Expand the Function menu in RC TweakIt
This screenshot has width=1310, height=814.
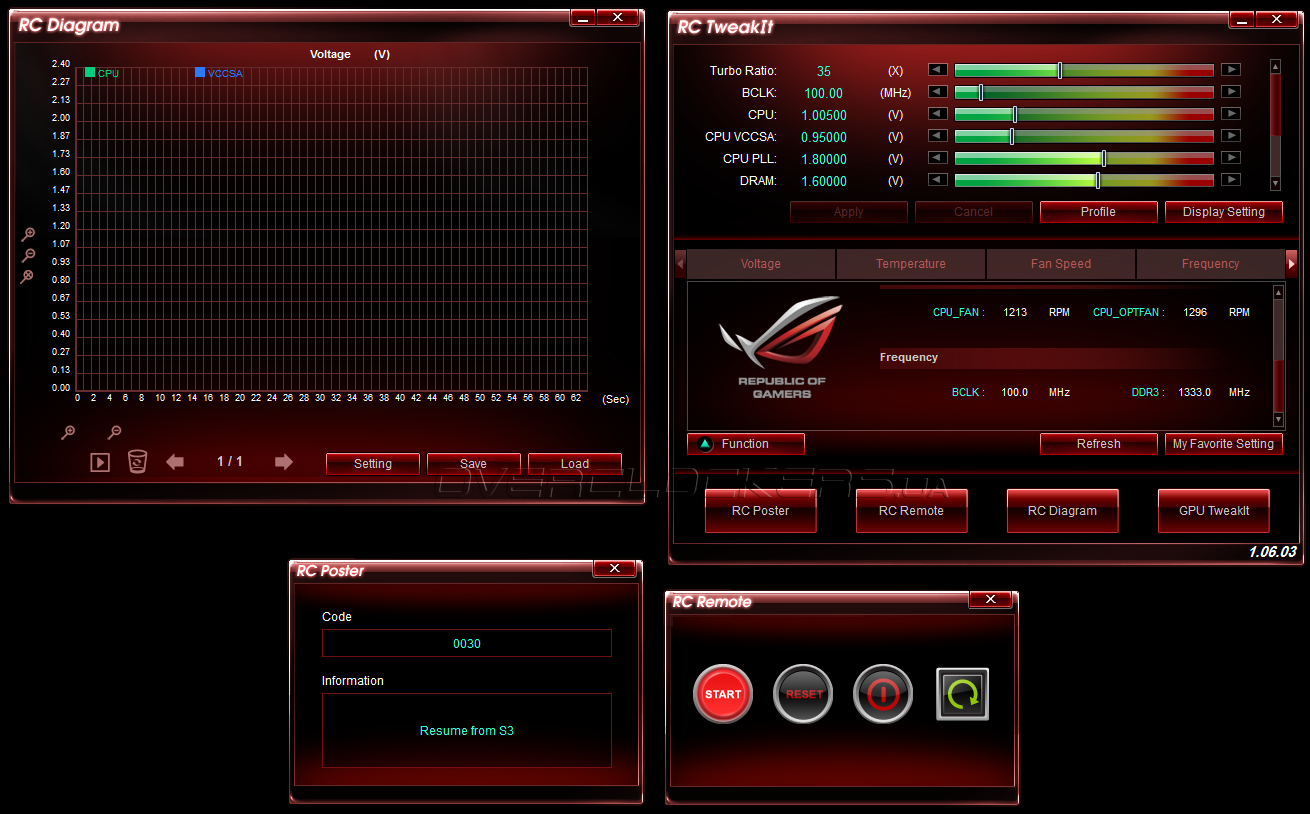[746, 444]
